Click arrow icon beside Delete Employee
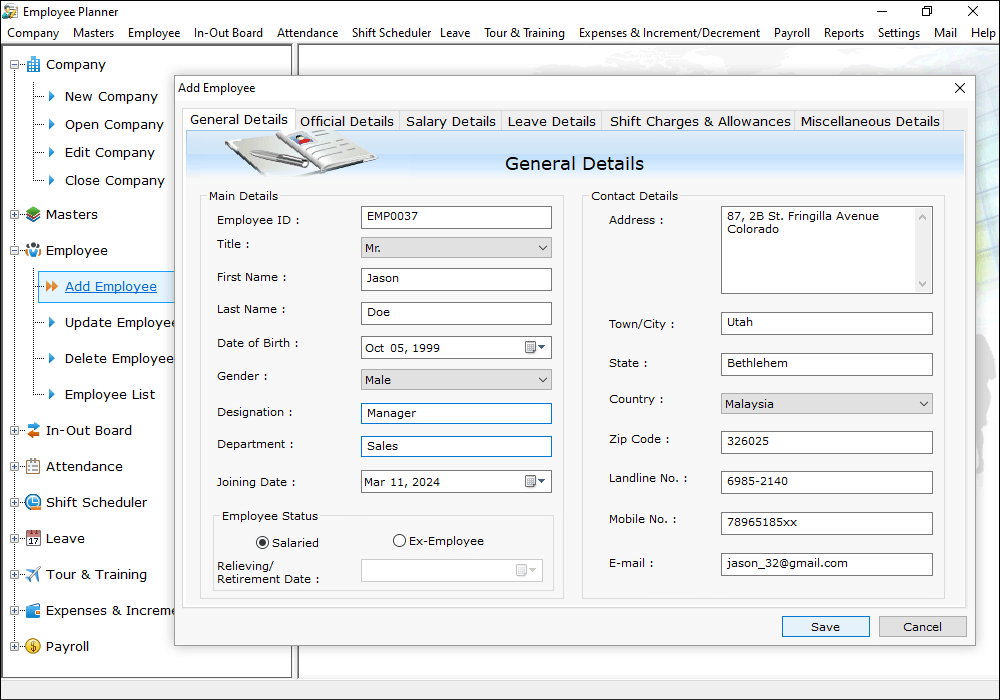This screenshot has width=1000, height=700. coord(52,358)
